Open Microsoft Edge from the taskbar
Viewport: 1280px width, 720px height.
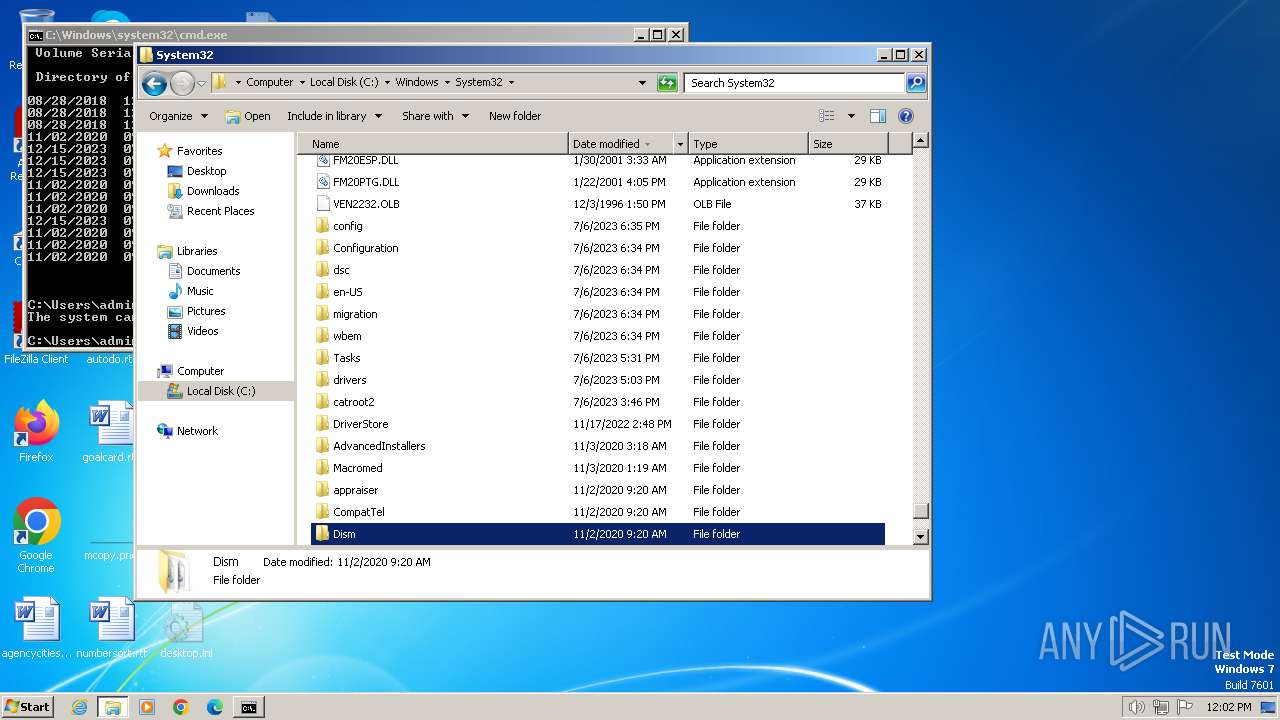(x=215, y=707)
